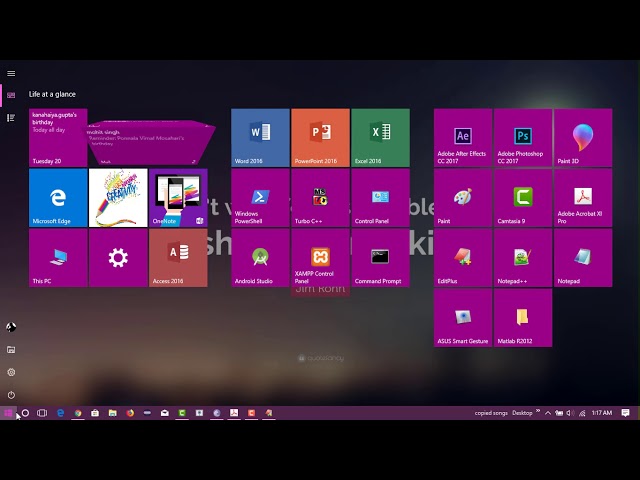
Task: Switch to the All apps list view
Action: [11, 118]
